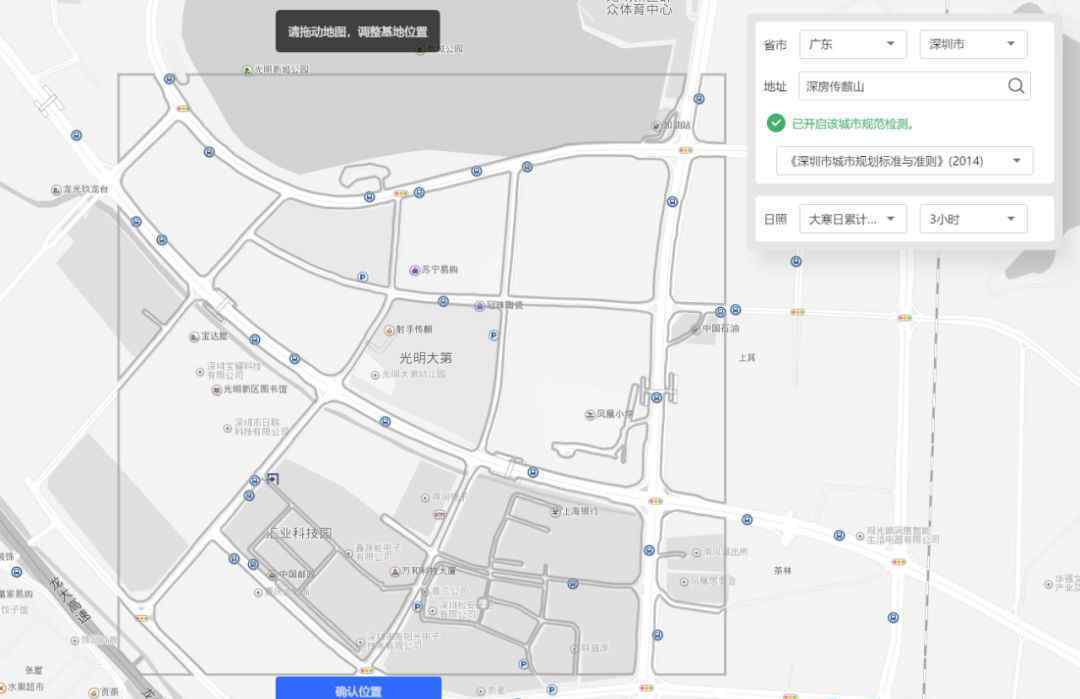Click the 龙大高速 highway label

coord(69,599)
